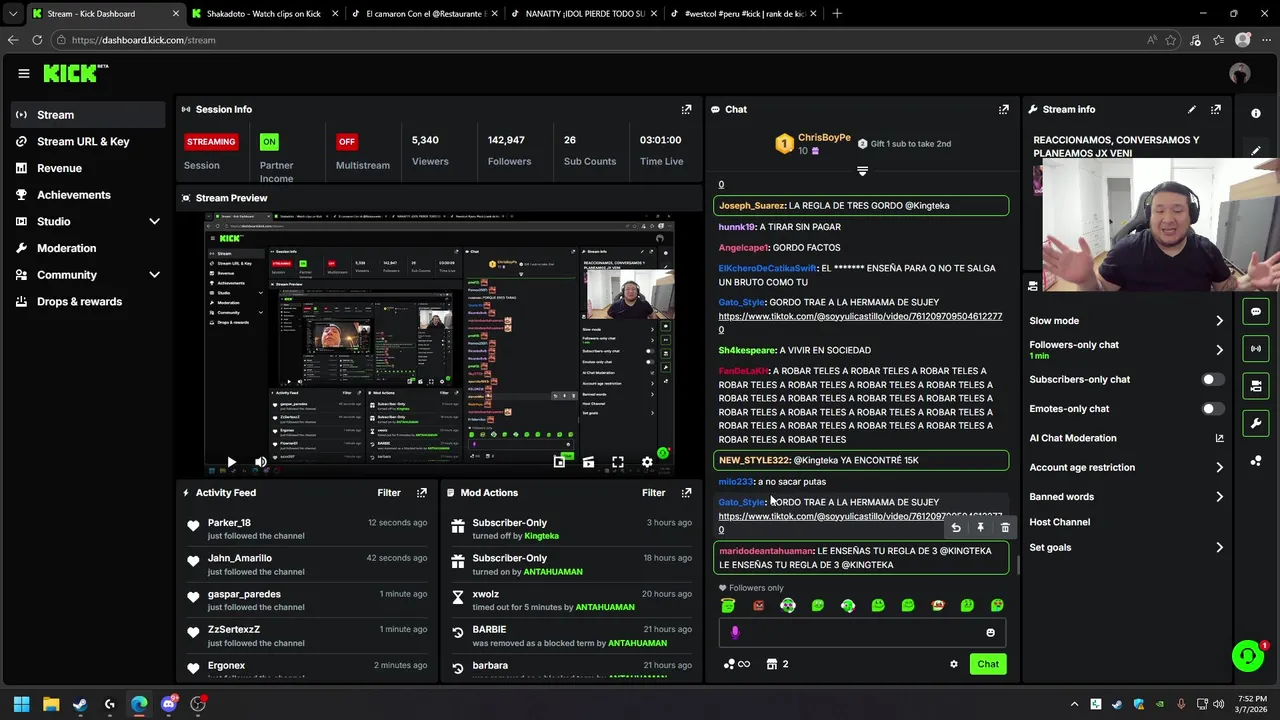The height and width of the screenshot is (720, 1280).
Task: Open the emoji picker in chat input
Action: click(x=991, y=632)
